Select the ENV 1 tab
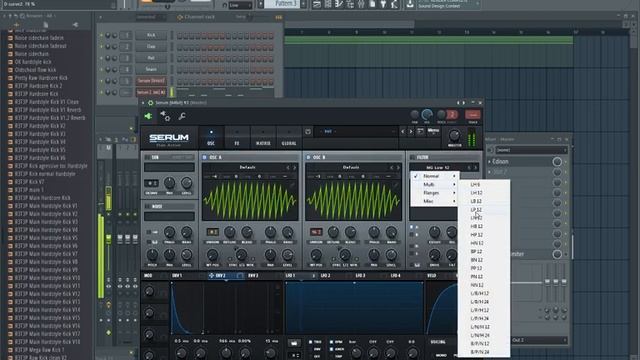Viewport: 640px width, 360px height. click(177, 276)
